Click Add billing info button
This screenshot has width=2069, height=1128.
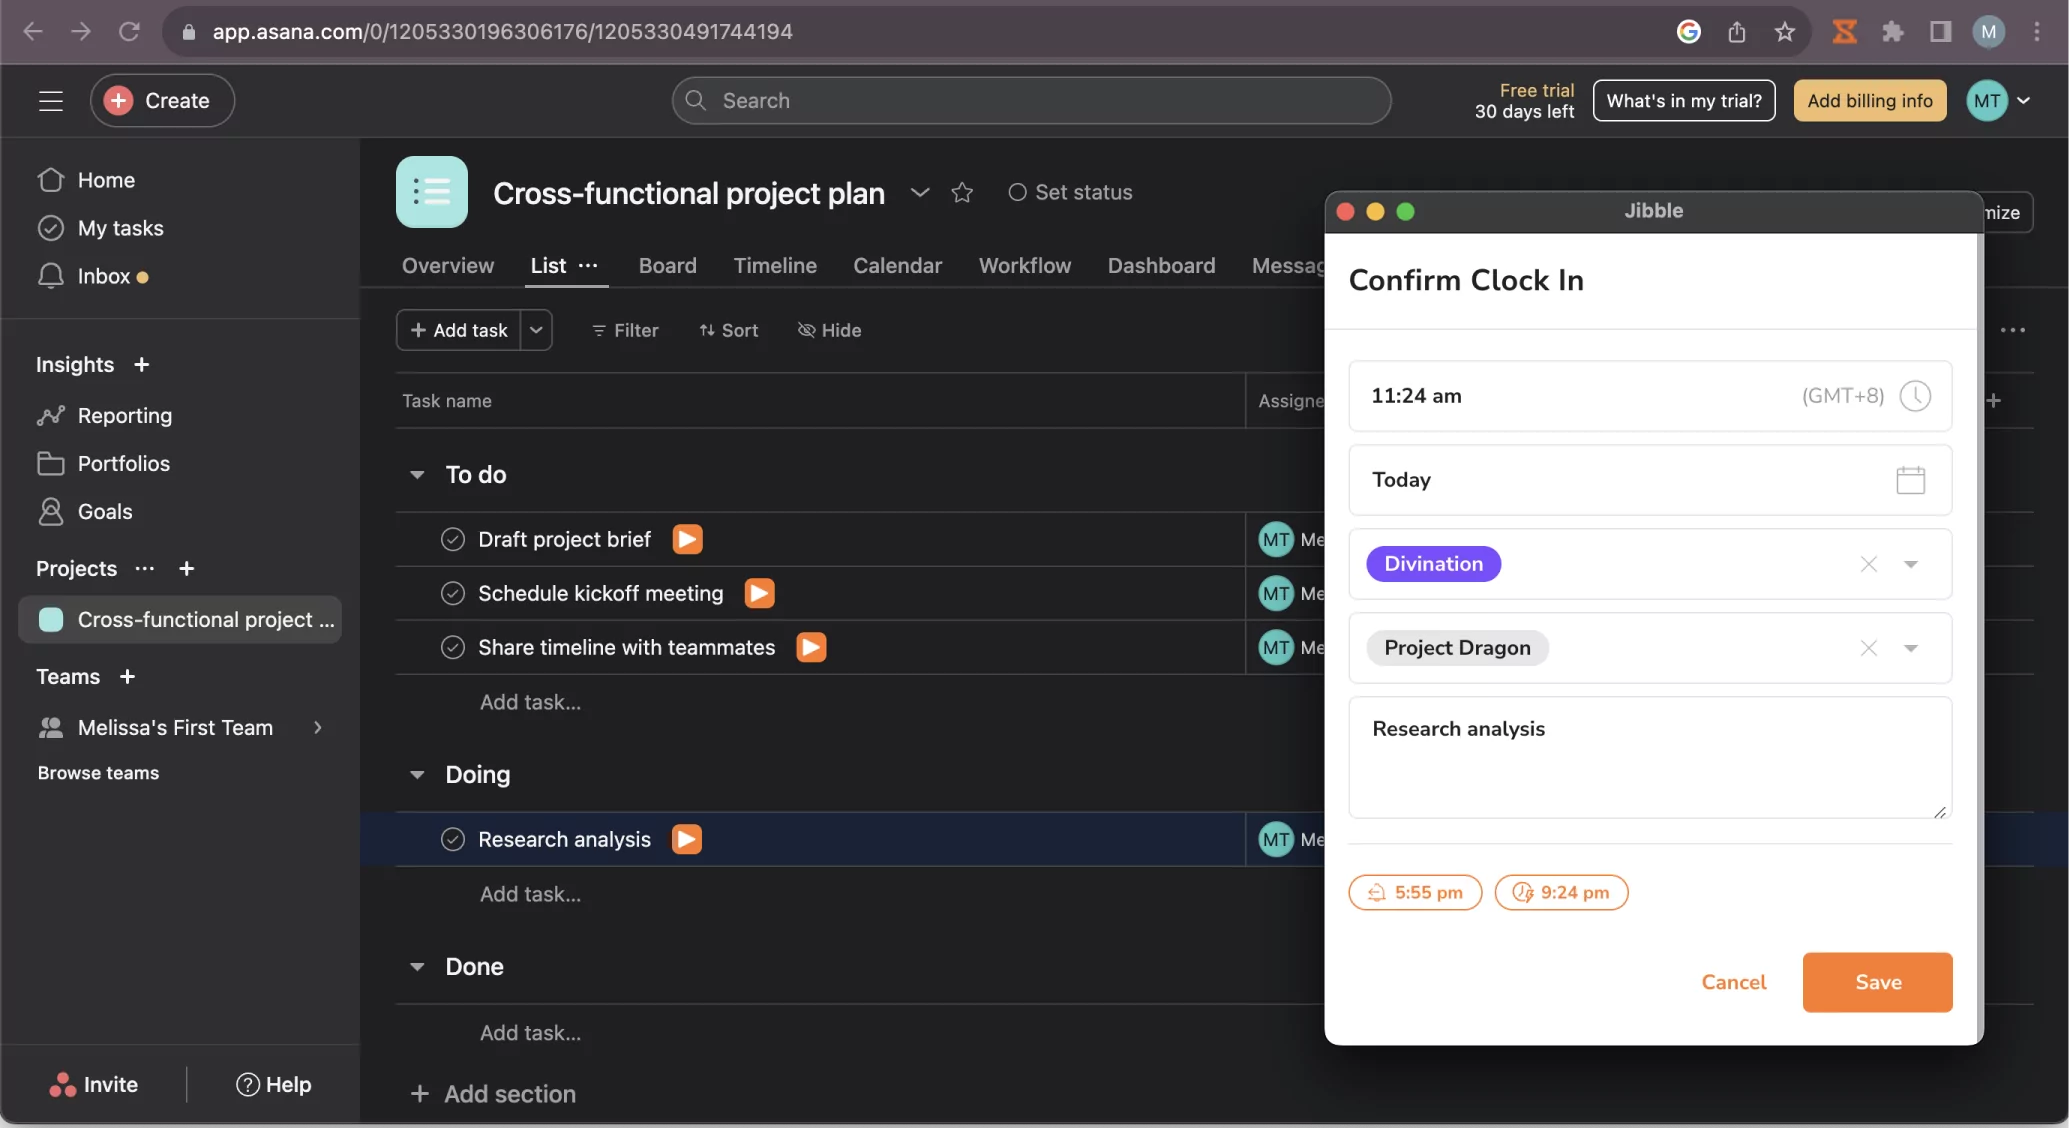click(1870, 100)
